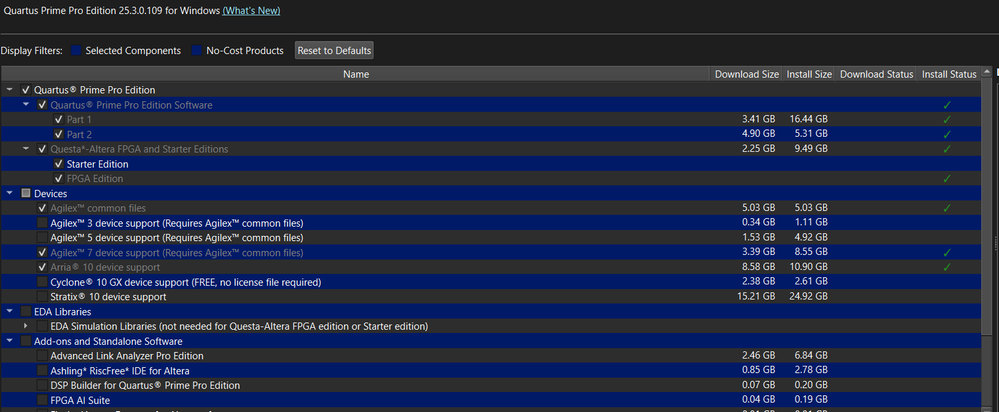Select the Part 1 install size 16.44 GB
The width and height of the screenshot is (999, 412).
pos(807,120)
